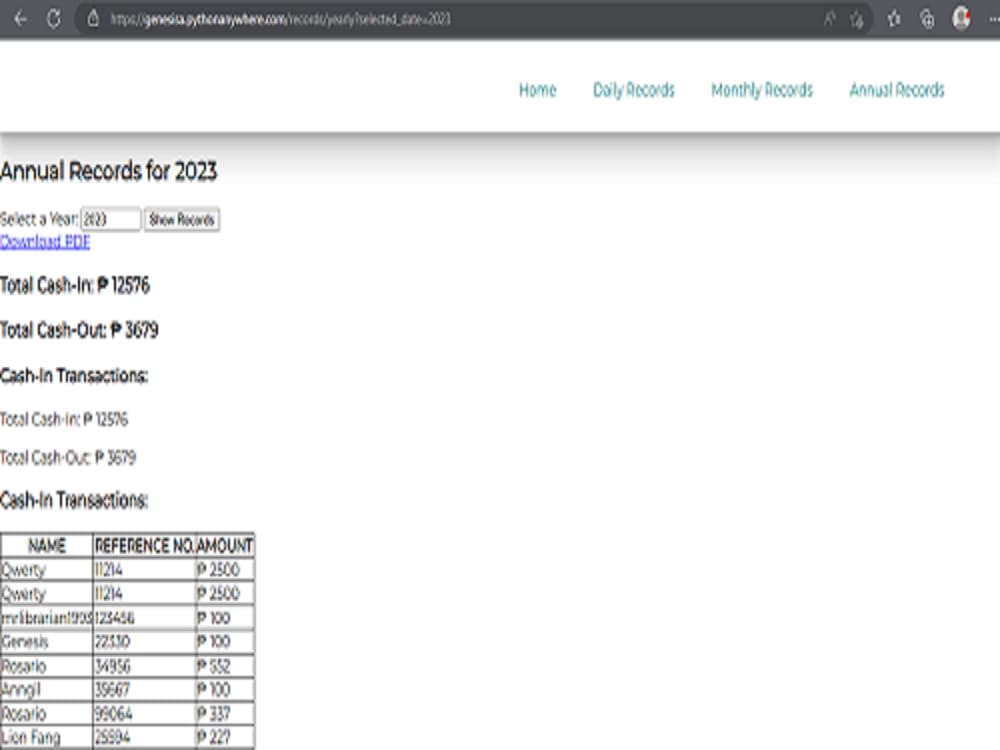
Task: Click the Genesis name cell
Action: (x=47, y=642)
